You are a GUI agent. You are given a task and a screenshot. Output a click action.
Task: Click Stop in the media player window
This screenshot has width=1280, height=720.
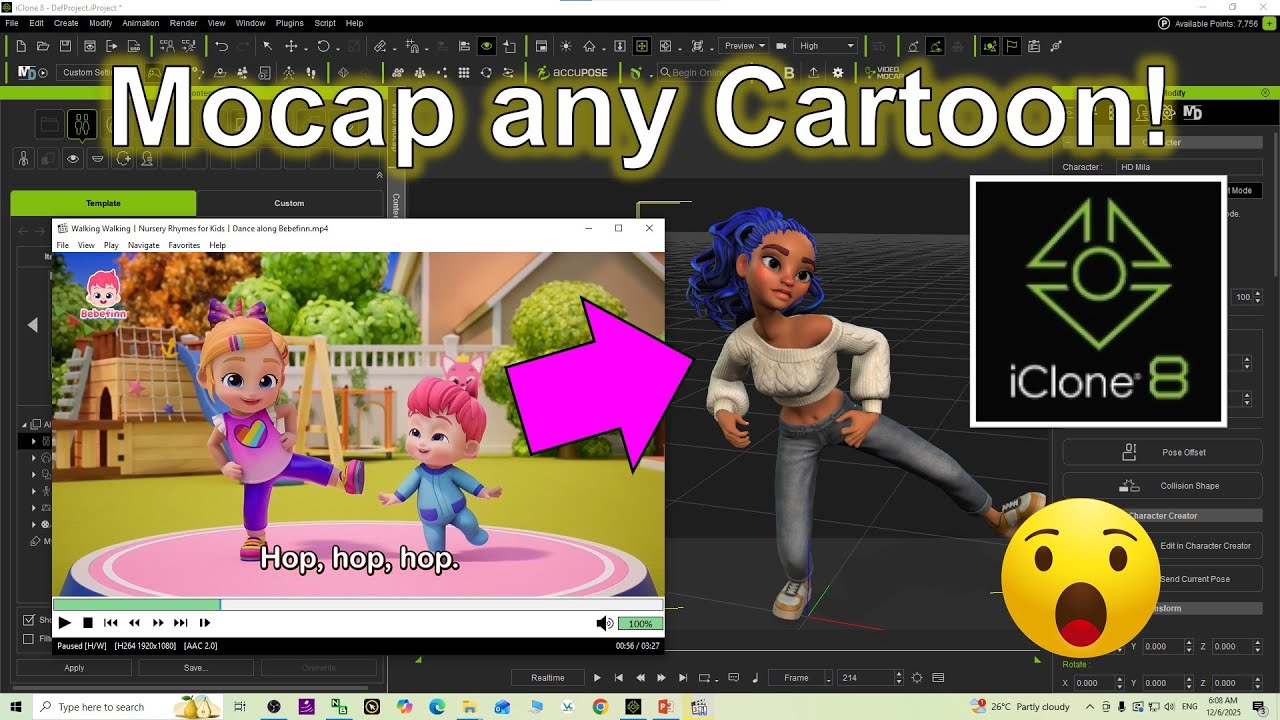coord(88,623)
